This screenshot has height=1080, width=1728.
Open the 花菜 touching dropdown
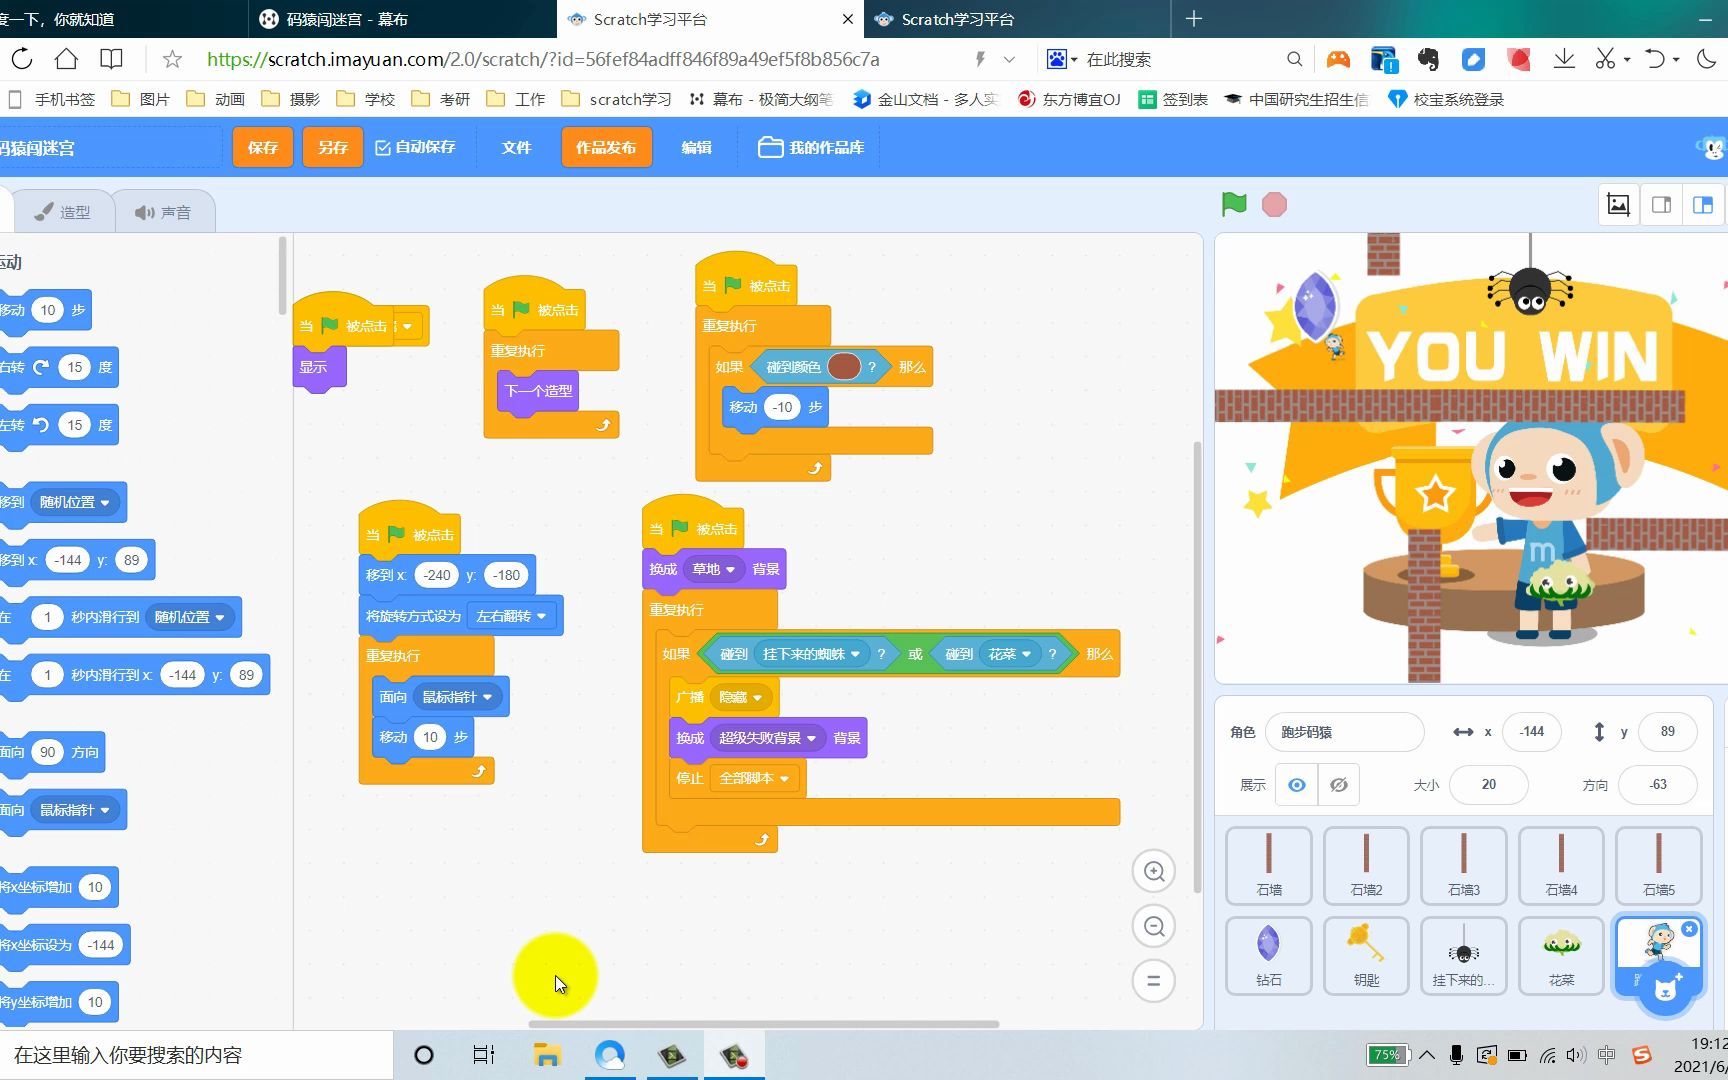coord(1009,654)
